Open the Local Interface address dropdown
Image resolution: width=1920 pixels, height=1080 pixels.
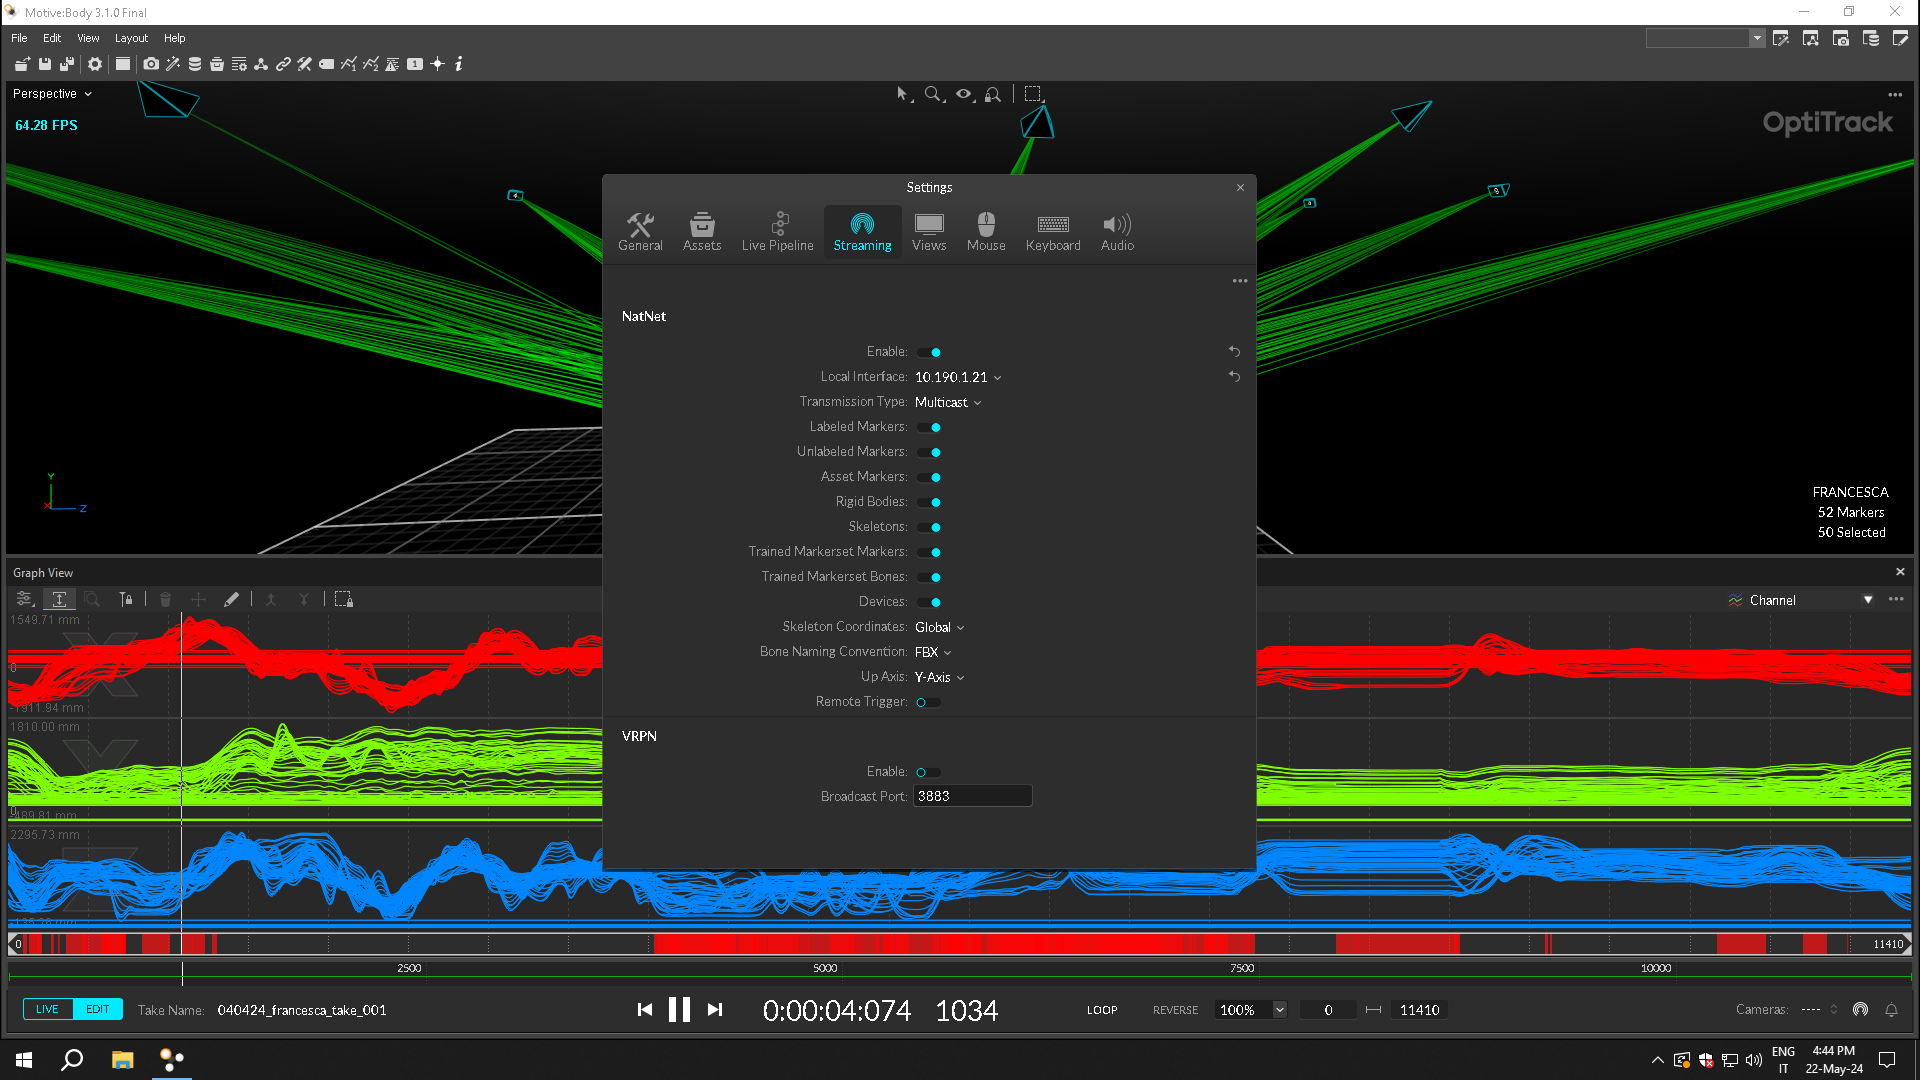(956, 377)
